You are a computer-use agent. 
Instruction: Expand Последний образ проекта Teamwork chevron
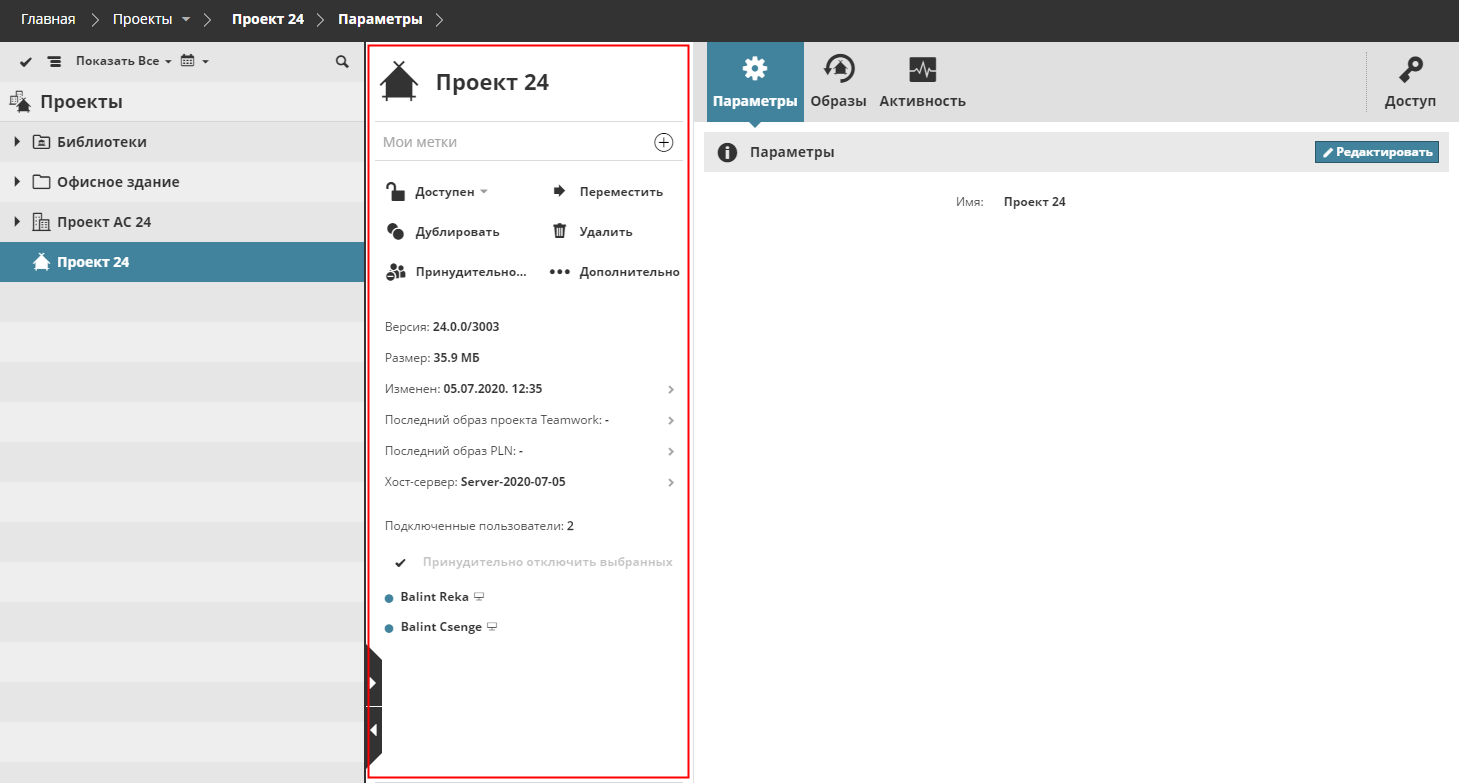click(x=671, y=421)
